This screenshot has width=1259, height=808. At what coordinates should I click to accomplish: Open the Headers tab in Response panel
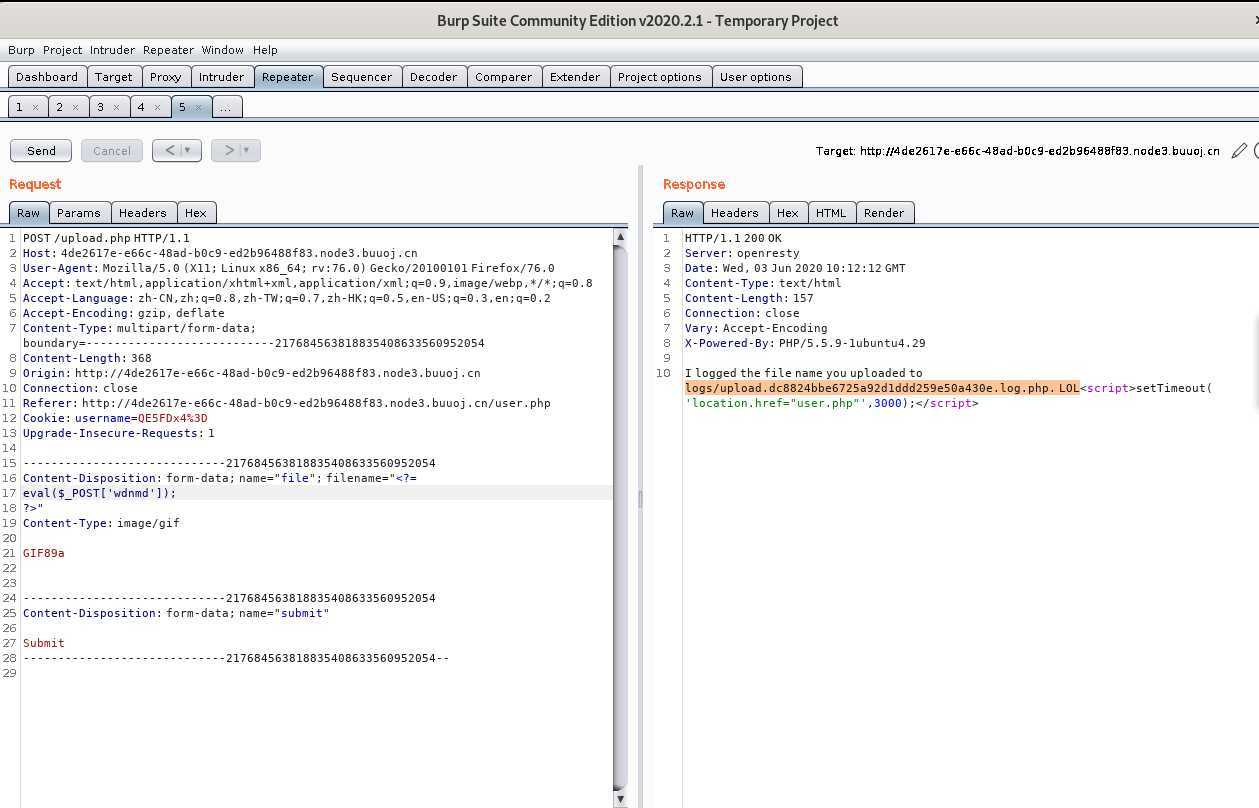(x=735, y=213)
